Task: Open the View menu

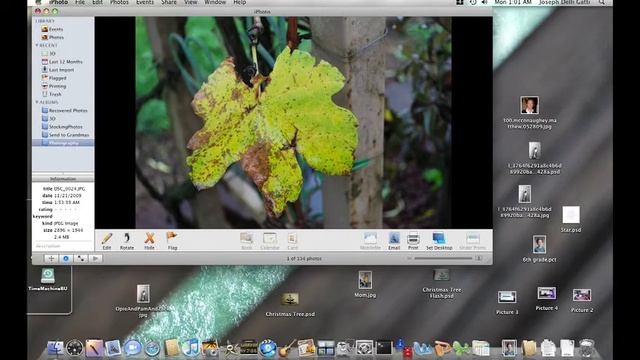Action: 191,2
